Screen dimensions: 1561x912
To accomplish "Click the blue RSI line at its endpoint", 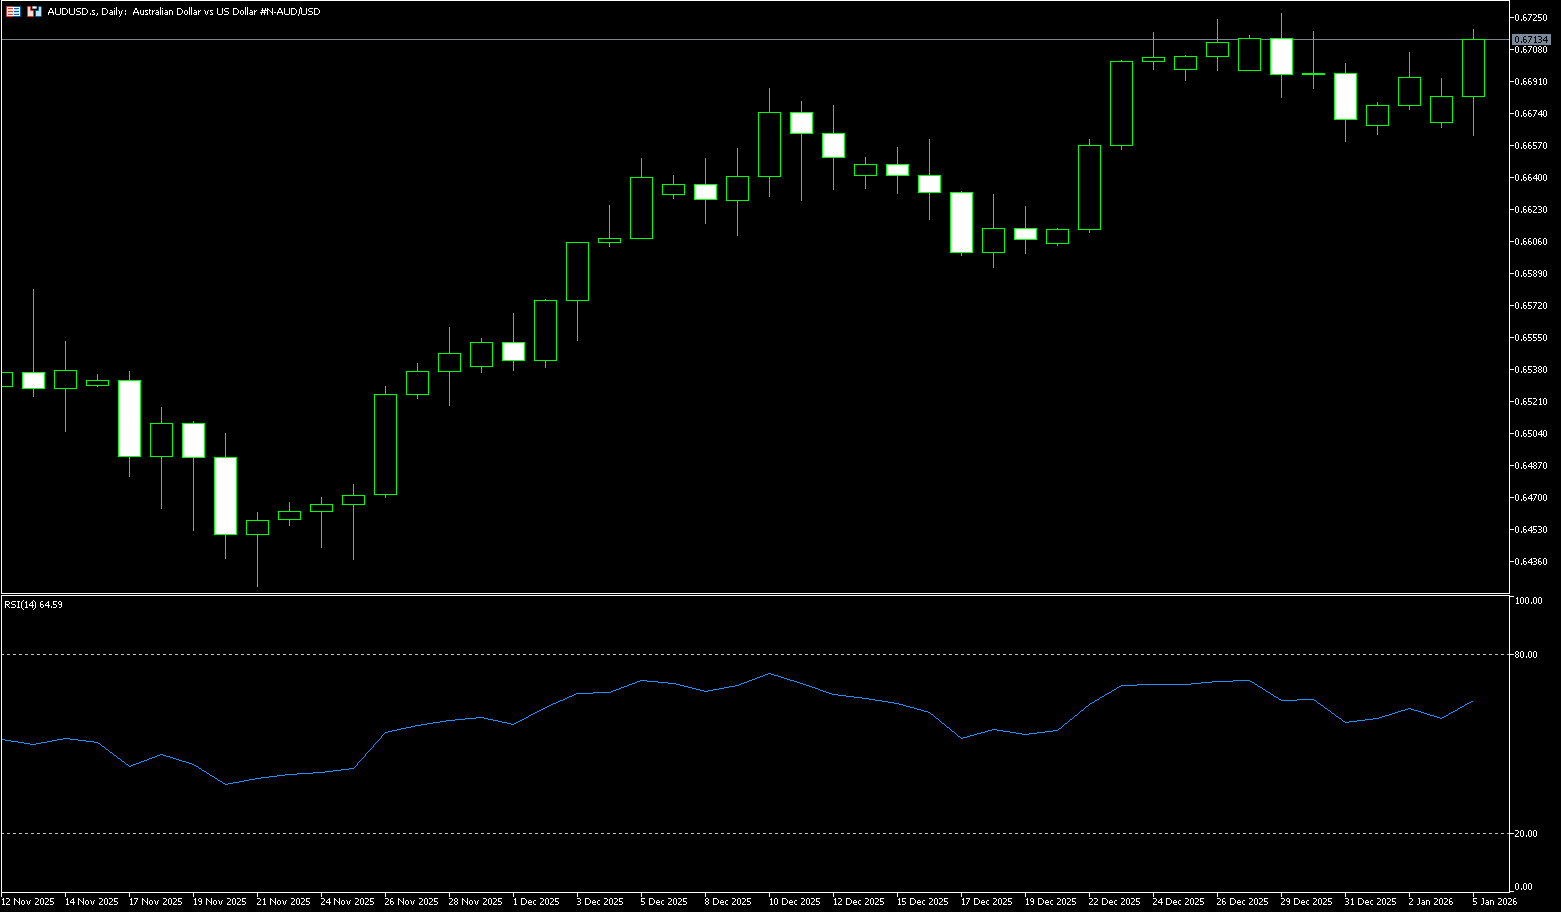I will point(1473,701).
